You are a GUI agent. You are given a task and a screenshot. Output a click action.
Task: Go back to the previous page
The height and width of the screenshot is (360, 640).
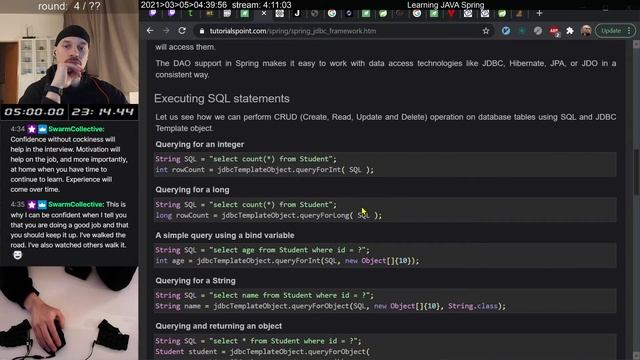[x=150, y=31]
